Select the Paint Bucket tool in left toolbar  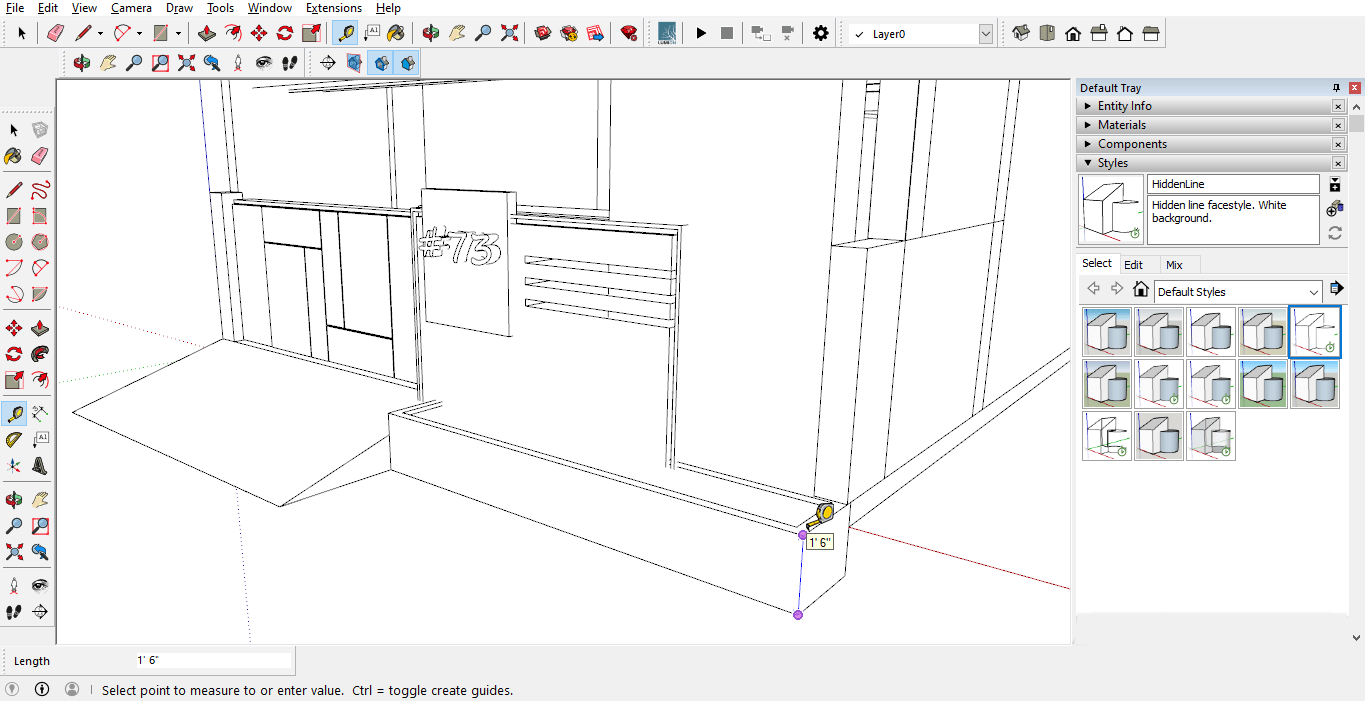14,156
